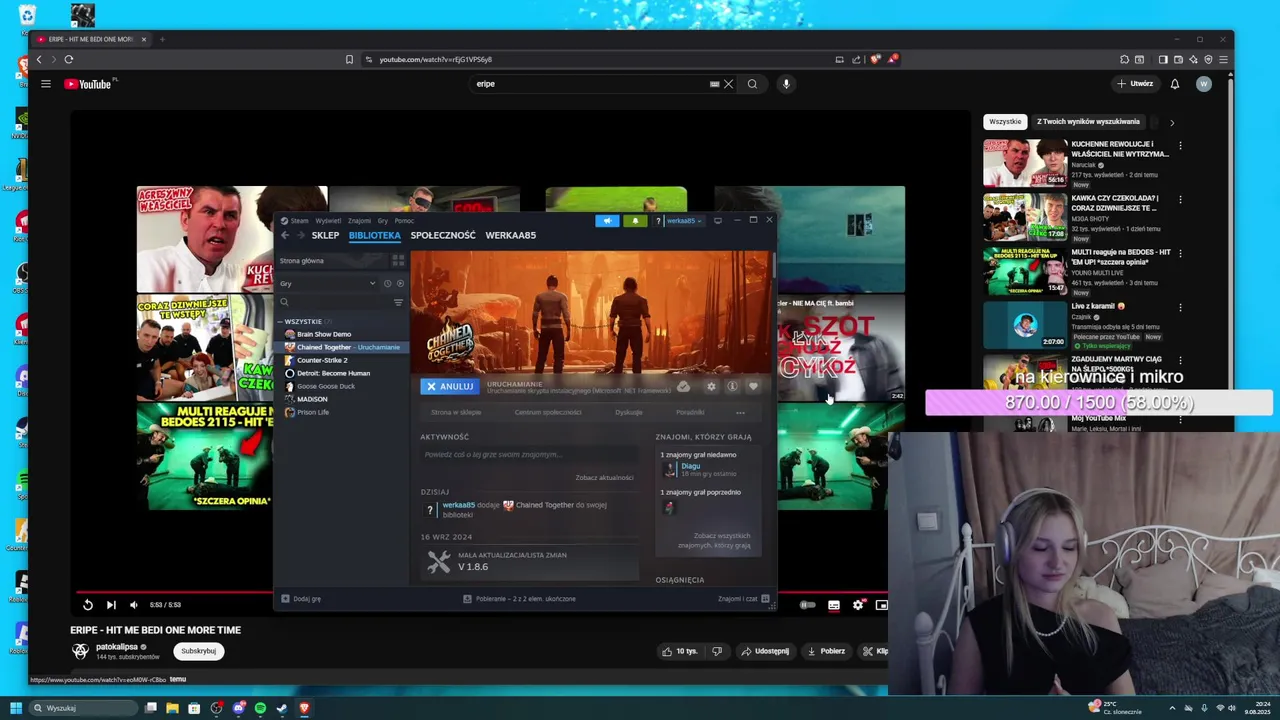Expand the Gry library filter dropdown
Screen dimensions: 1280x720
click(327, 284)
